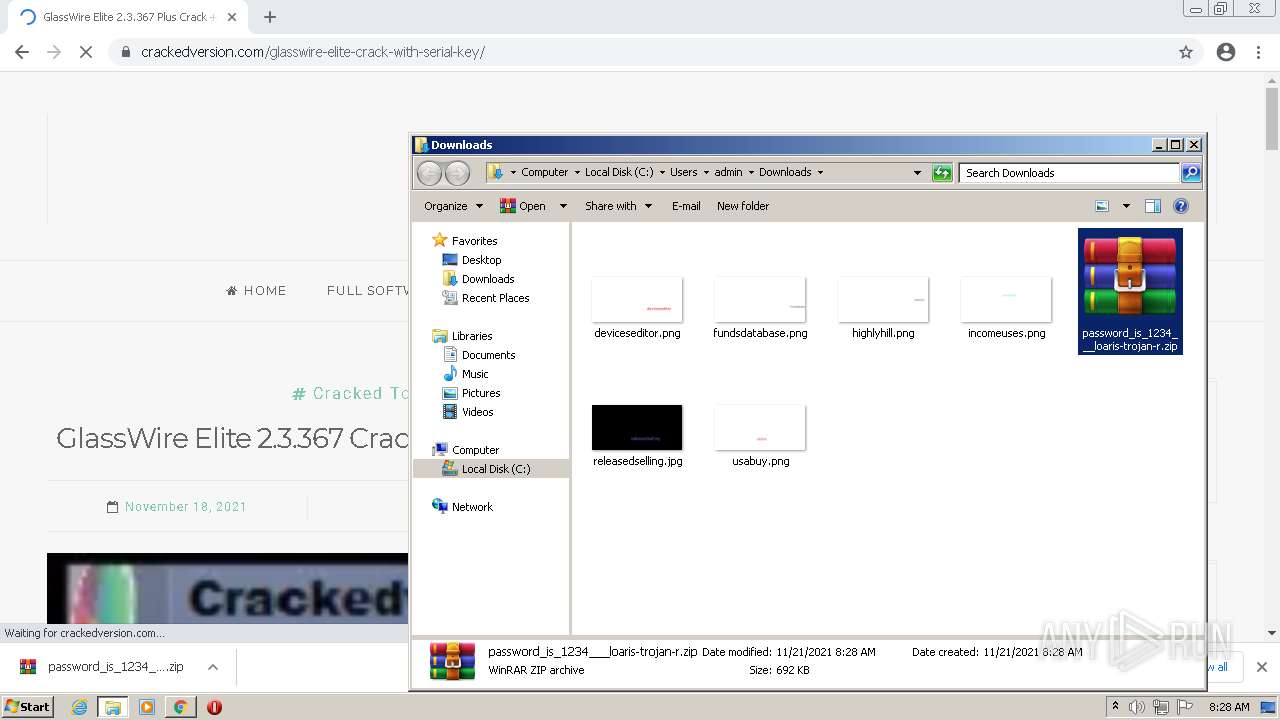Screen dimensions: 1280x720
Task: Click admin segment in address breadcrumb
Action: tap(728, 172)
